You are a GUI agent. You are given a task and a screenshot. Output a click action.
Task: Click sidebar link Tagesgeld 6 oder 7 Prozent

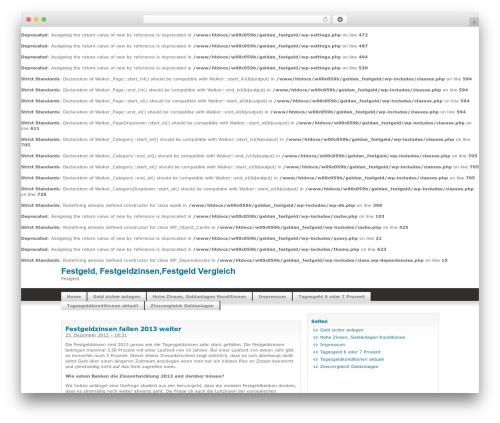coord(350,352)
